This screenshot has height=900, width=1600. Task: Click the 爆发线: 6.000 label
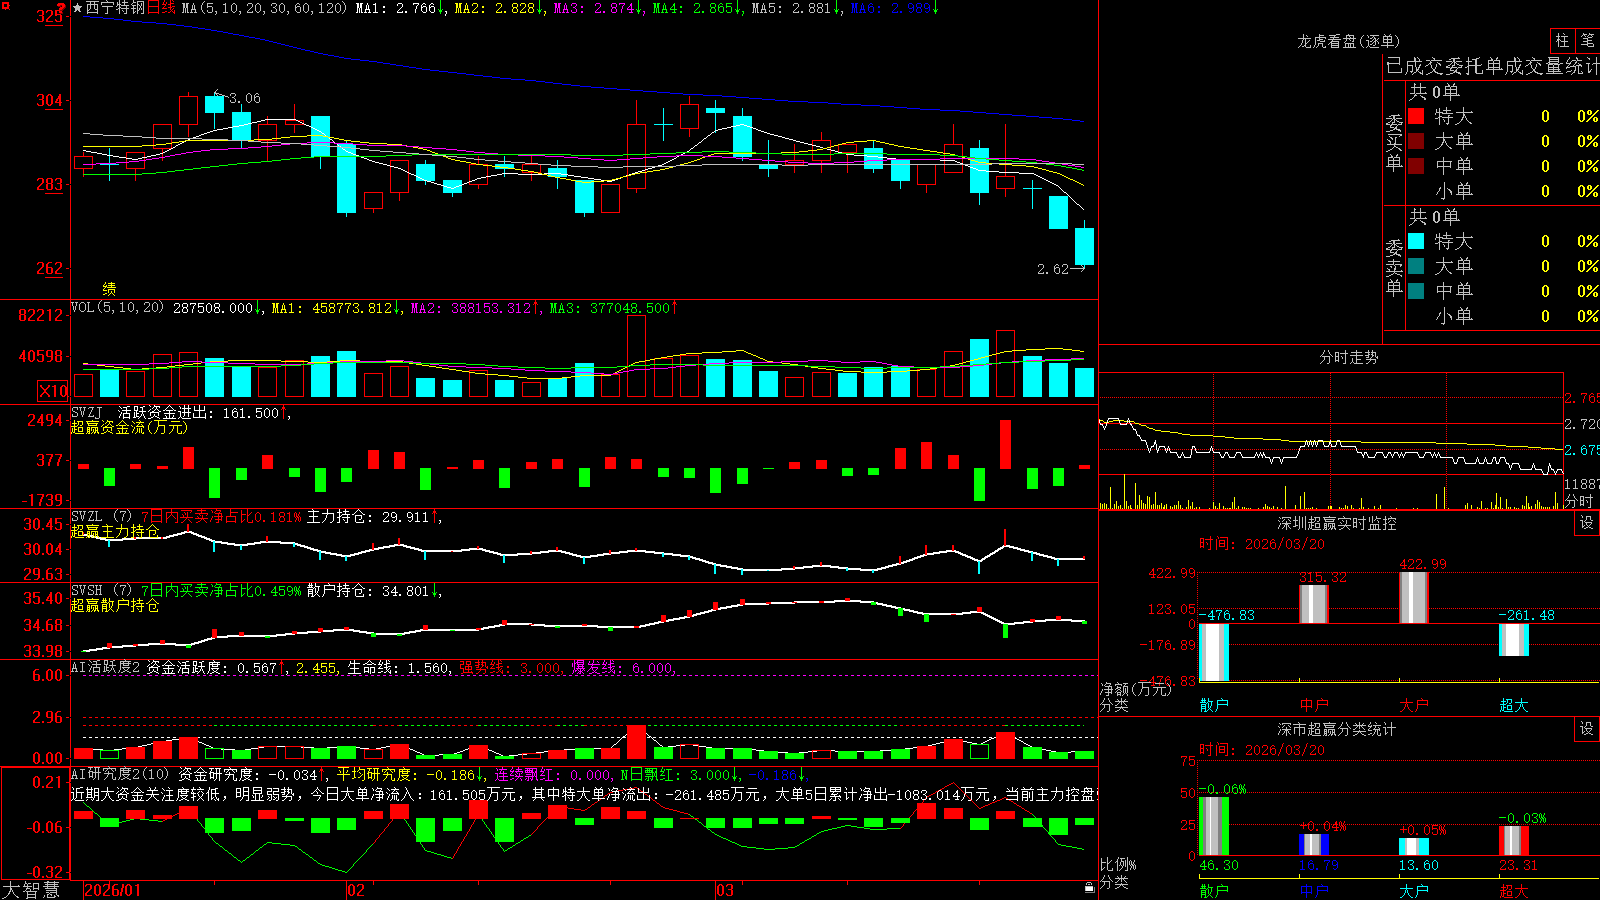623,667
